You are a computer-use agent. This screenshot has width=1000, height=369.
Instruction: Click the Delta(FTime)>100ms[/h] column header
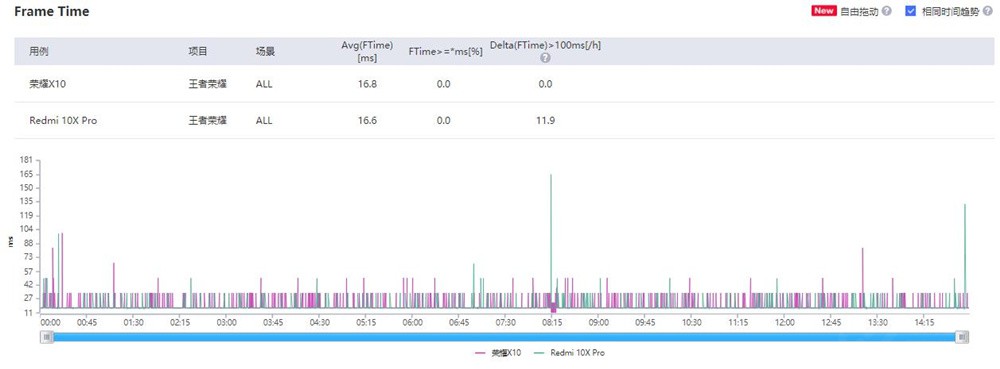(545, 45)
